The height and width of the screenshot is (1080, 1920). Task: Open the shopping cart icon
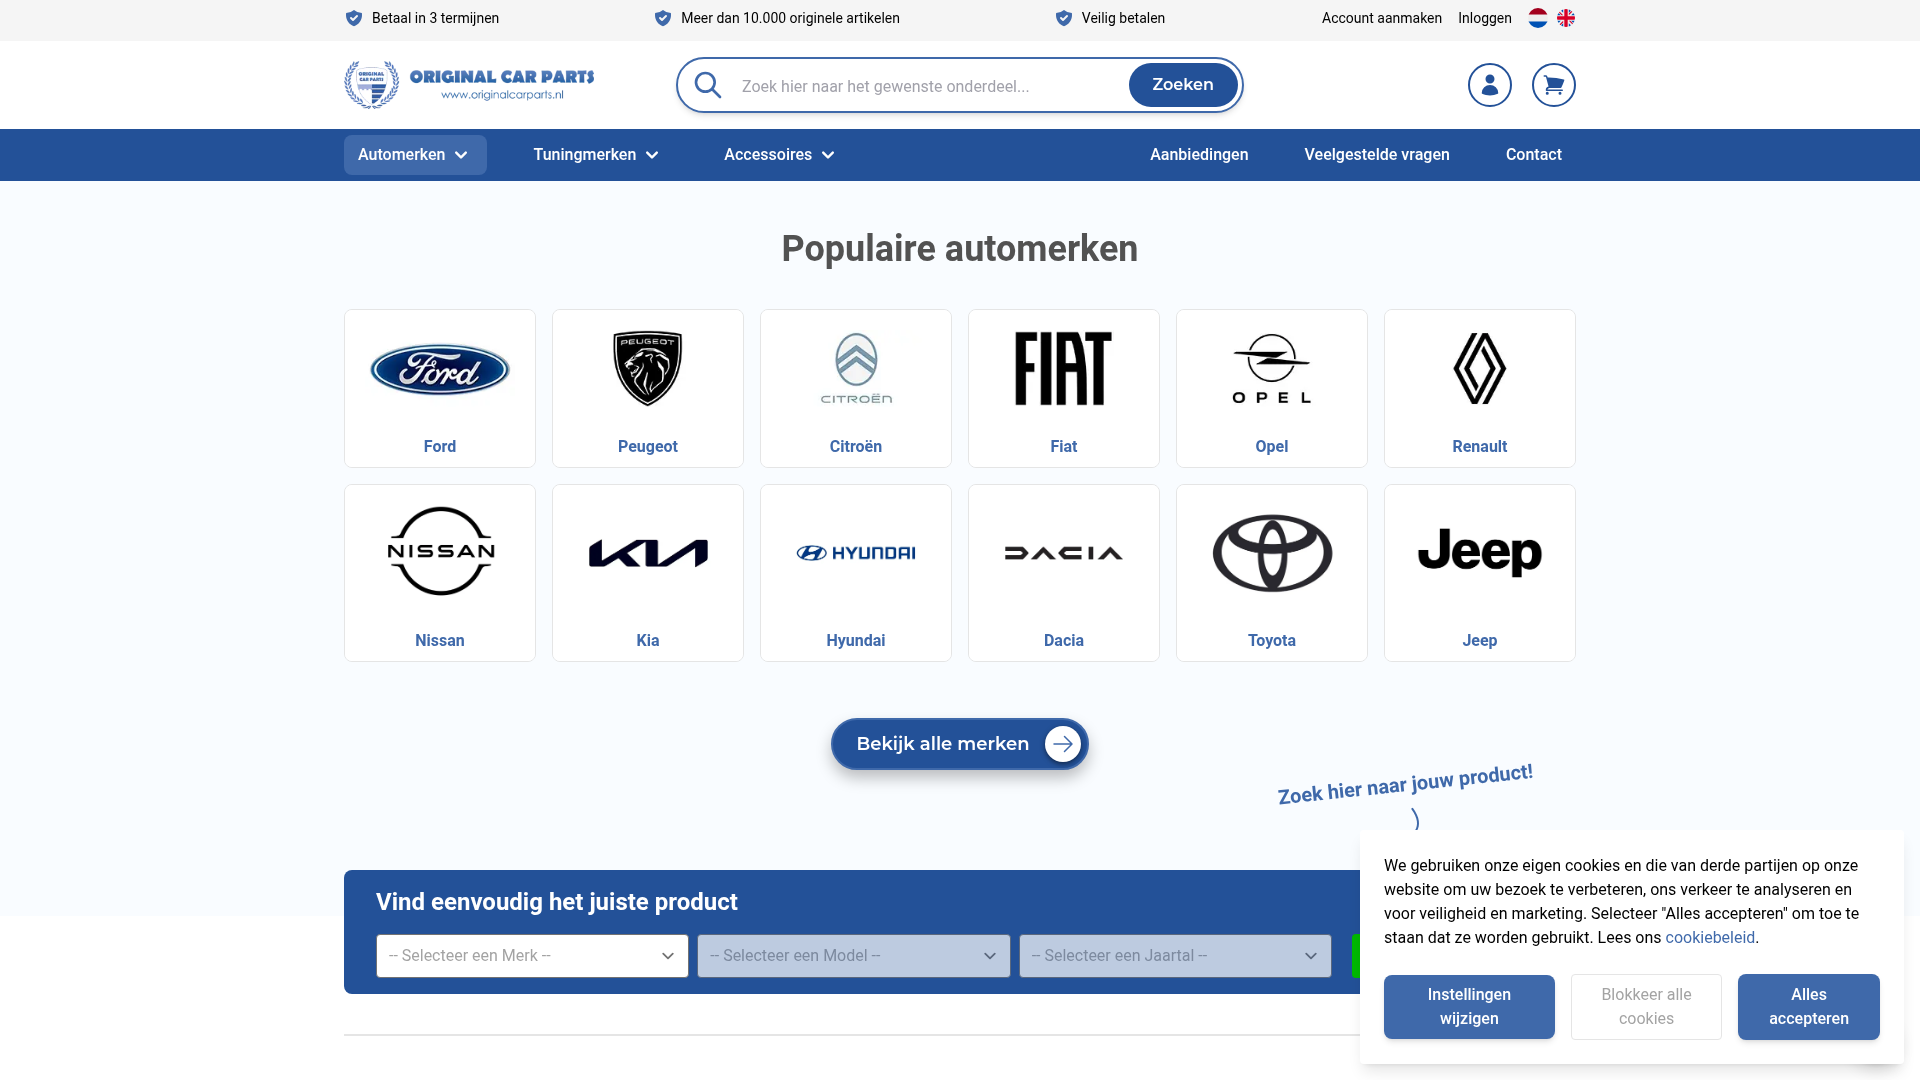point(1553,85)
